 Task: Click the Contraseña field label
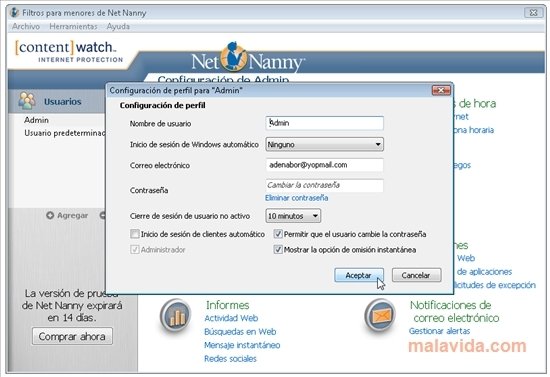pyautogui.click(x=149, y=190)
